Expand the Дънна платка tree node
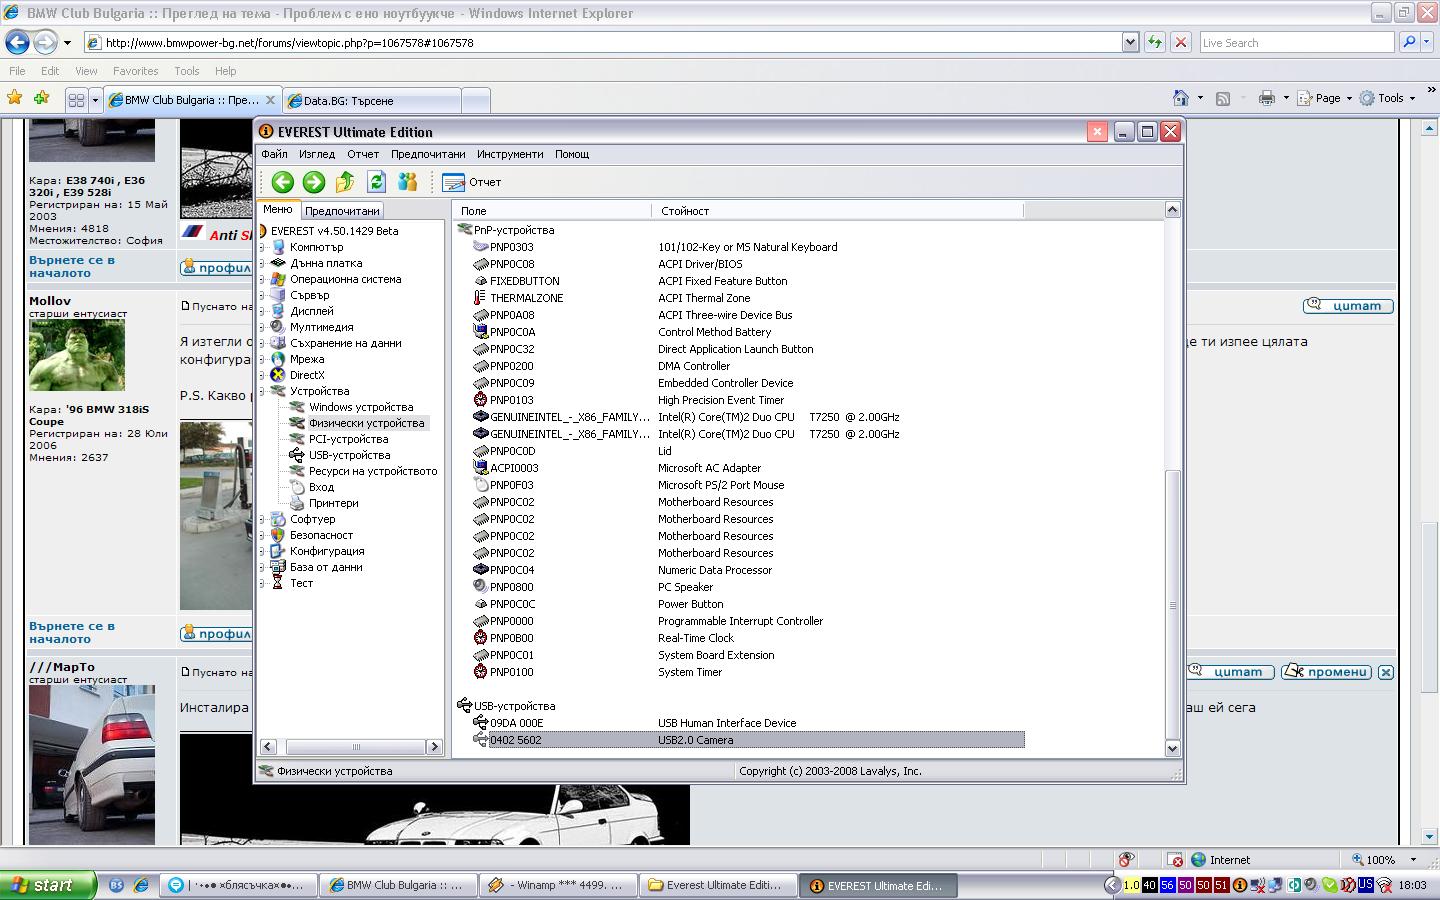 pyautogui.click(x=263, y=263)
